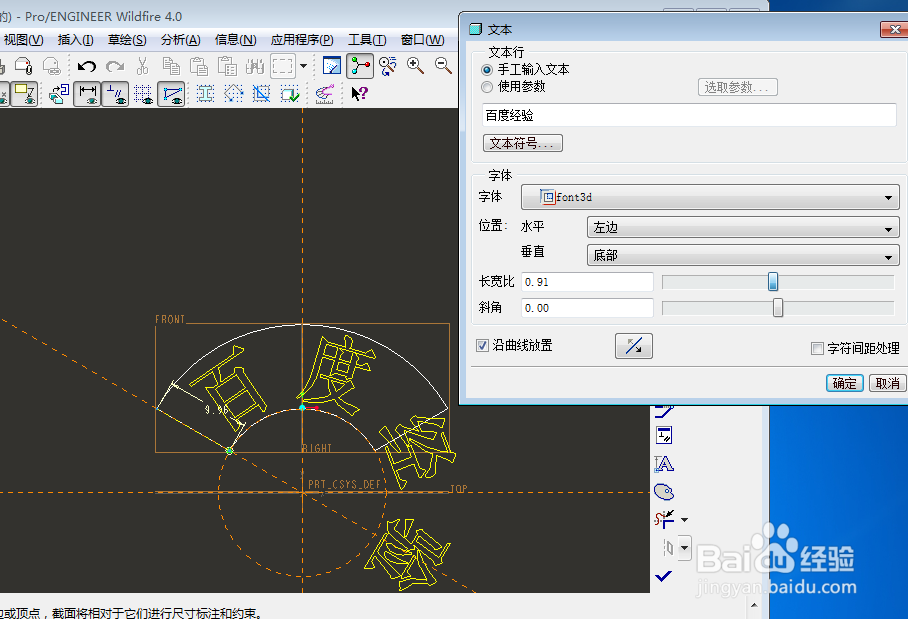Click the Zoom In magnifier

(x=415, y=66)
